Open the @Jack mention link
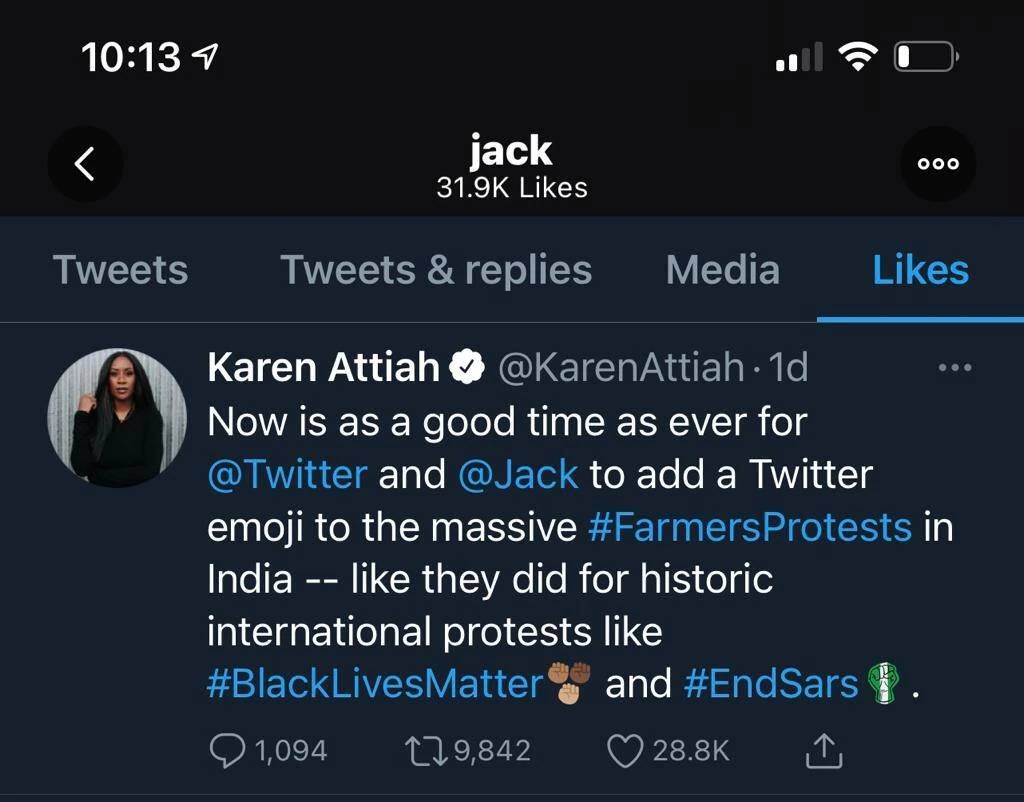This screenshot has height=802, width=1024. pyautogui.click(x=517, y=474)
